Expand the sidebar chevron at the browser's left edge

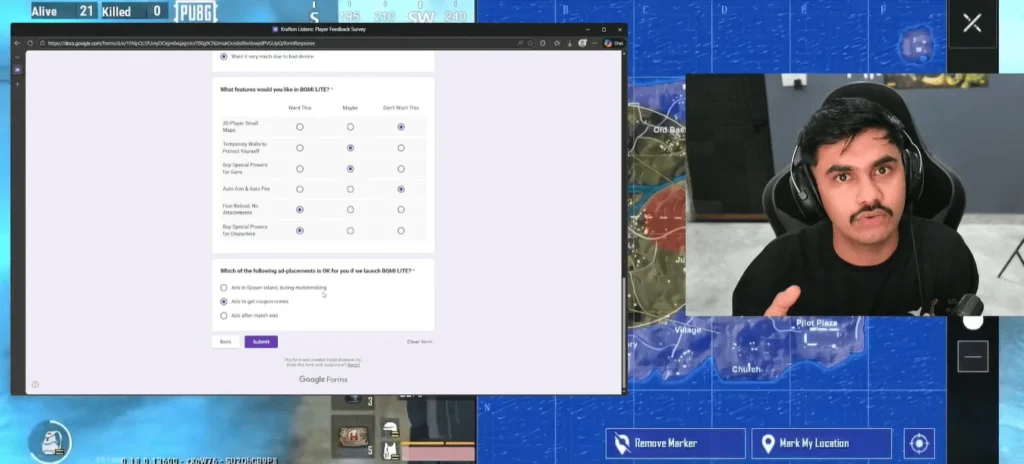17,57
